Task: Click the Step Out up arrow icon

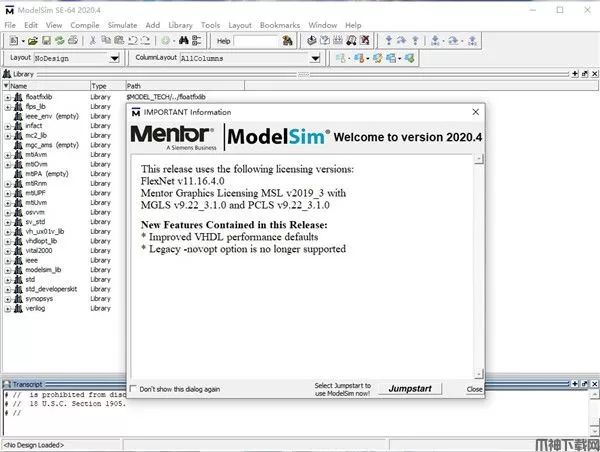Action: click(x=415, y=40)
